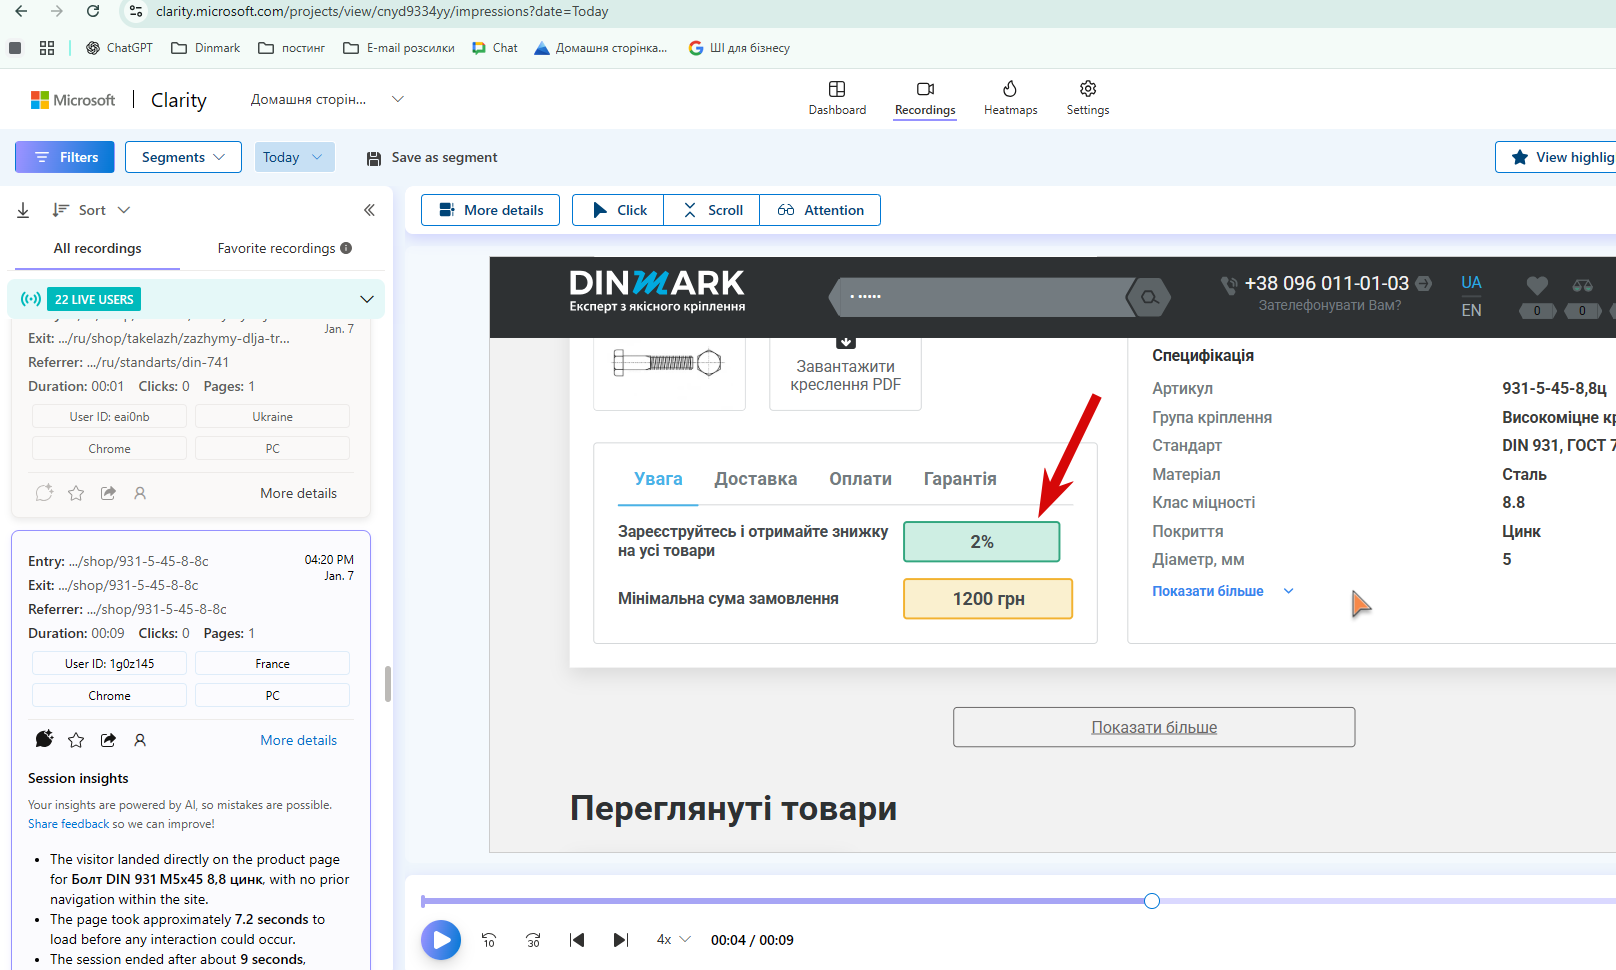Image resolution: width=1616 pixels, height=970 pixels.
Task: Open the browser apps grid shortcut
Action: coord(47,48)
